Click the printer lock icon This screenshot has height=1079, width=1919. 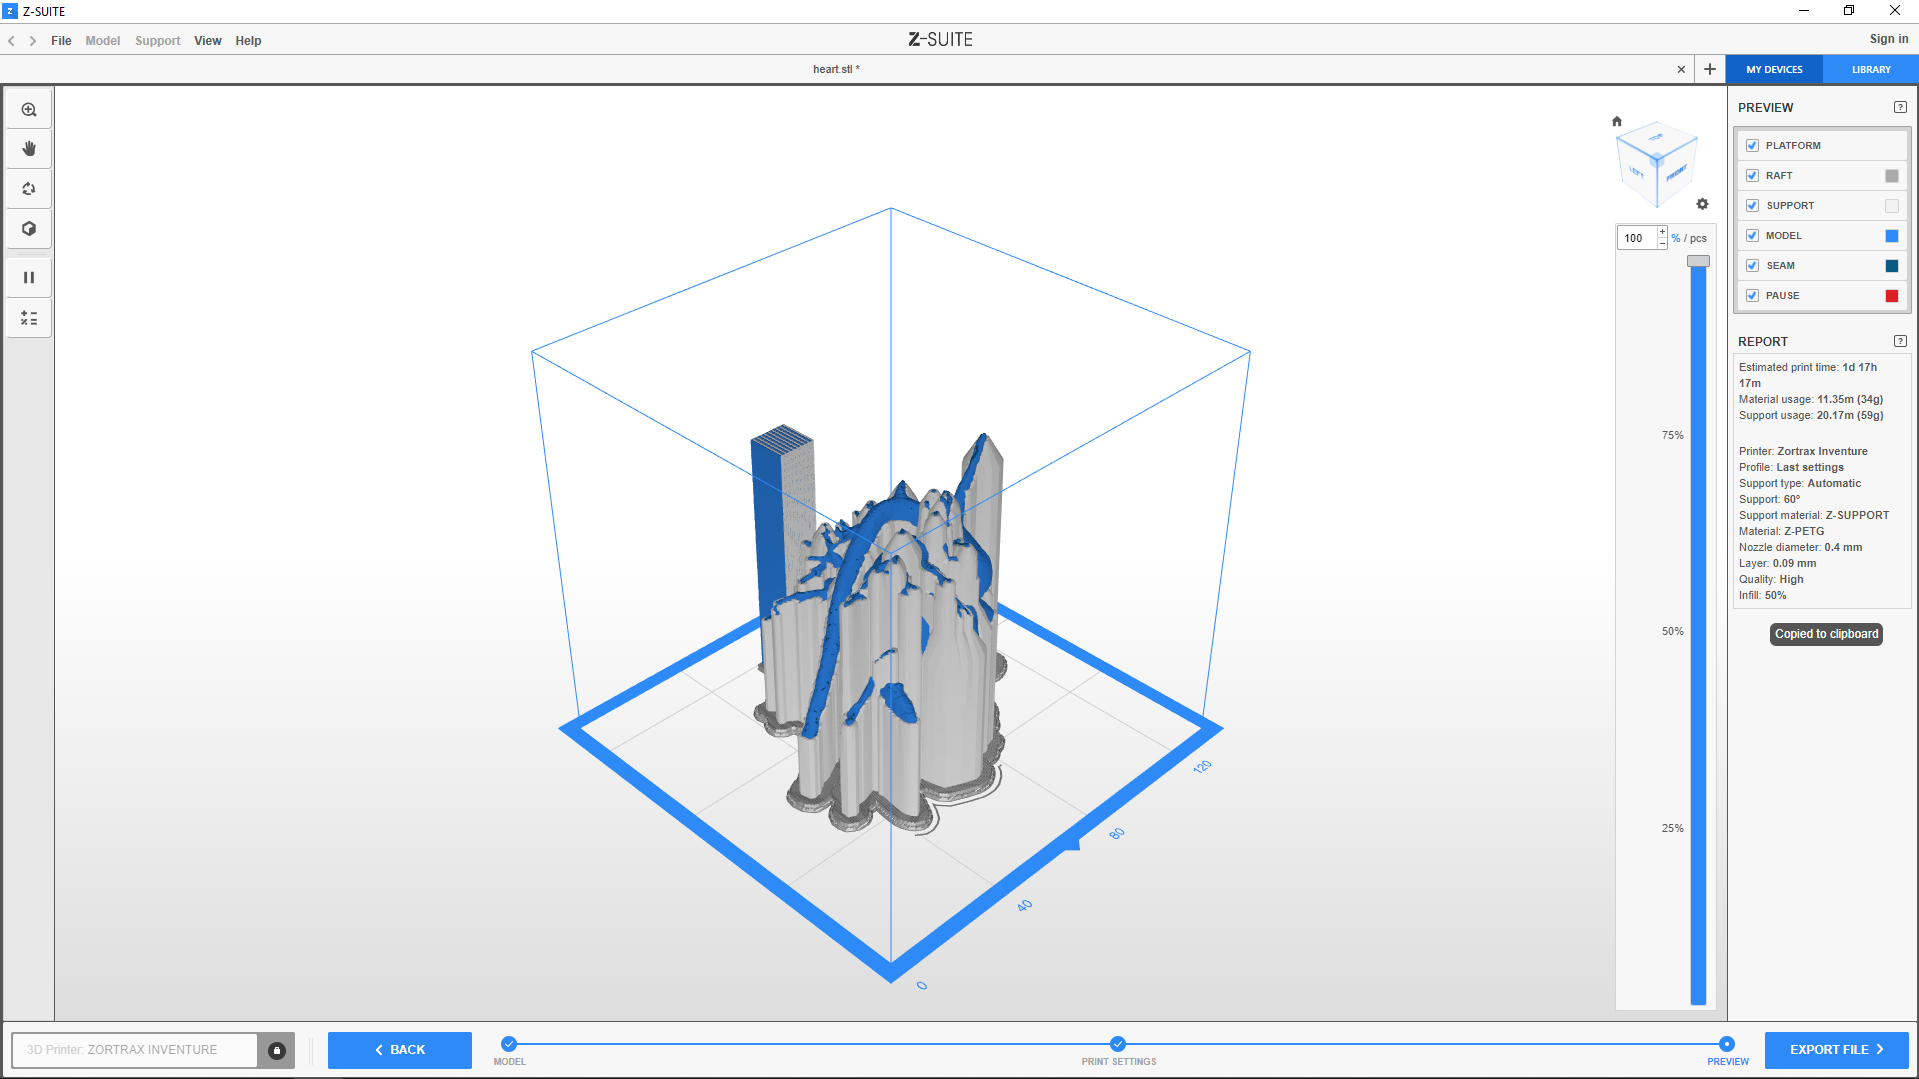click(277, 1050)
